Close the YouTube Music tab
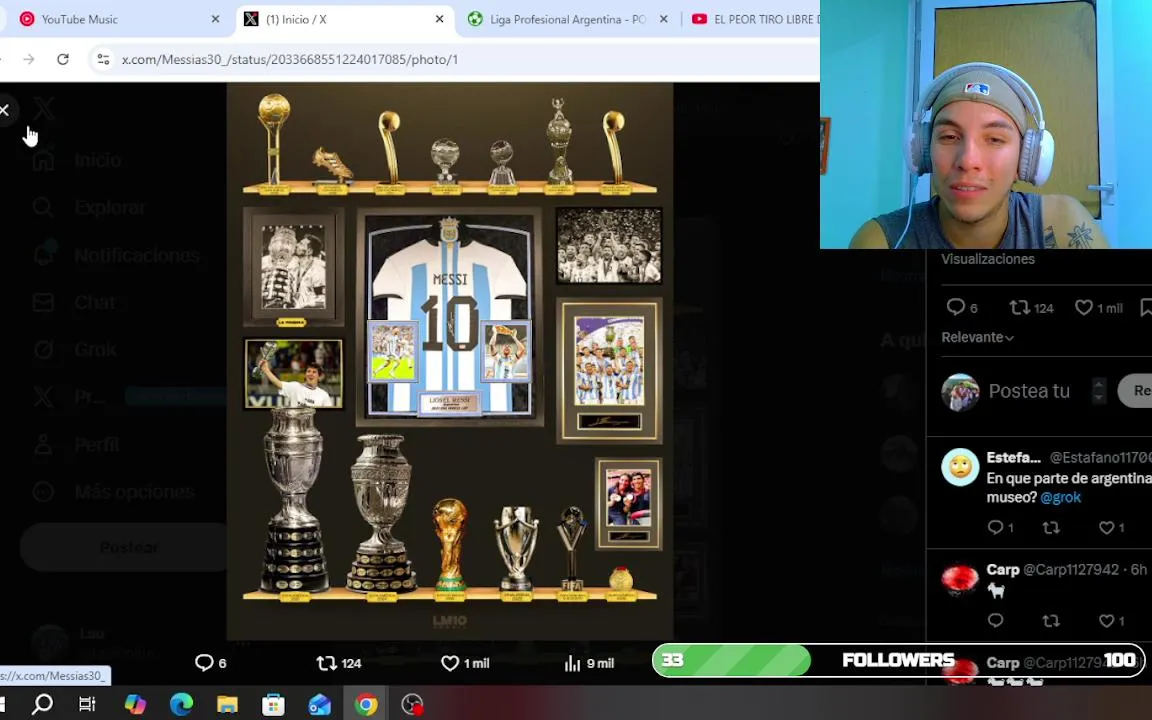The width and height of the screenshot is (1152, 720). point(215,19)
